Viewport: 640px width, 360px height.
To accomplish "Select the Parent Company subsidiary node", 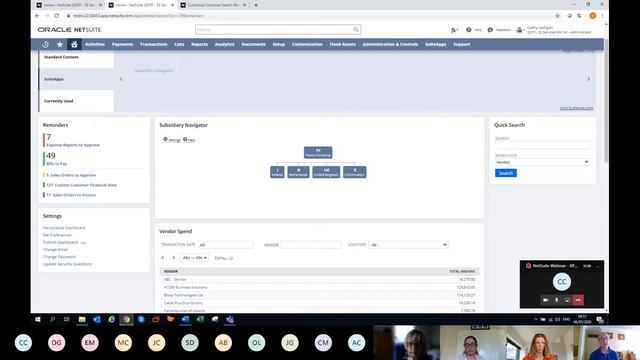I will click(318, 153).
